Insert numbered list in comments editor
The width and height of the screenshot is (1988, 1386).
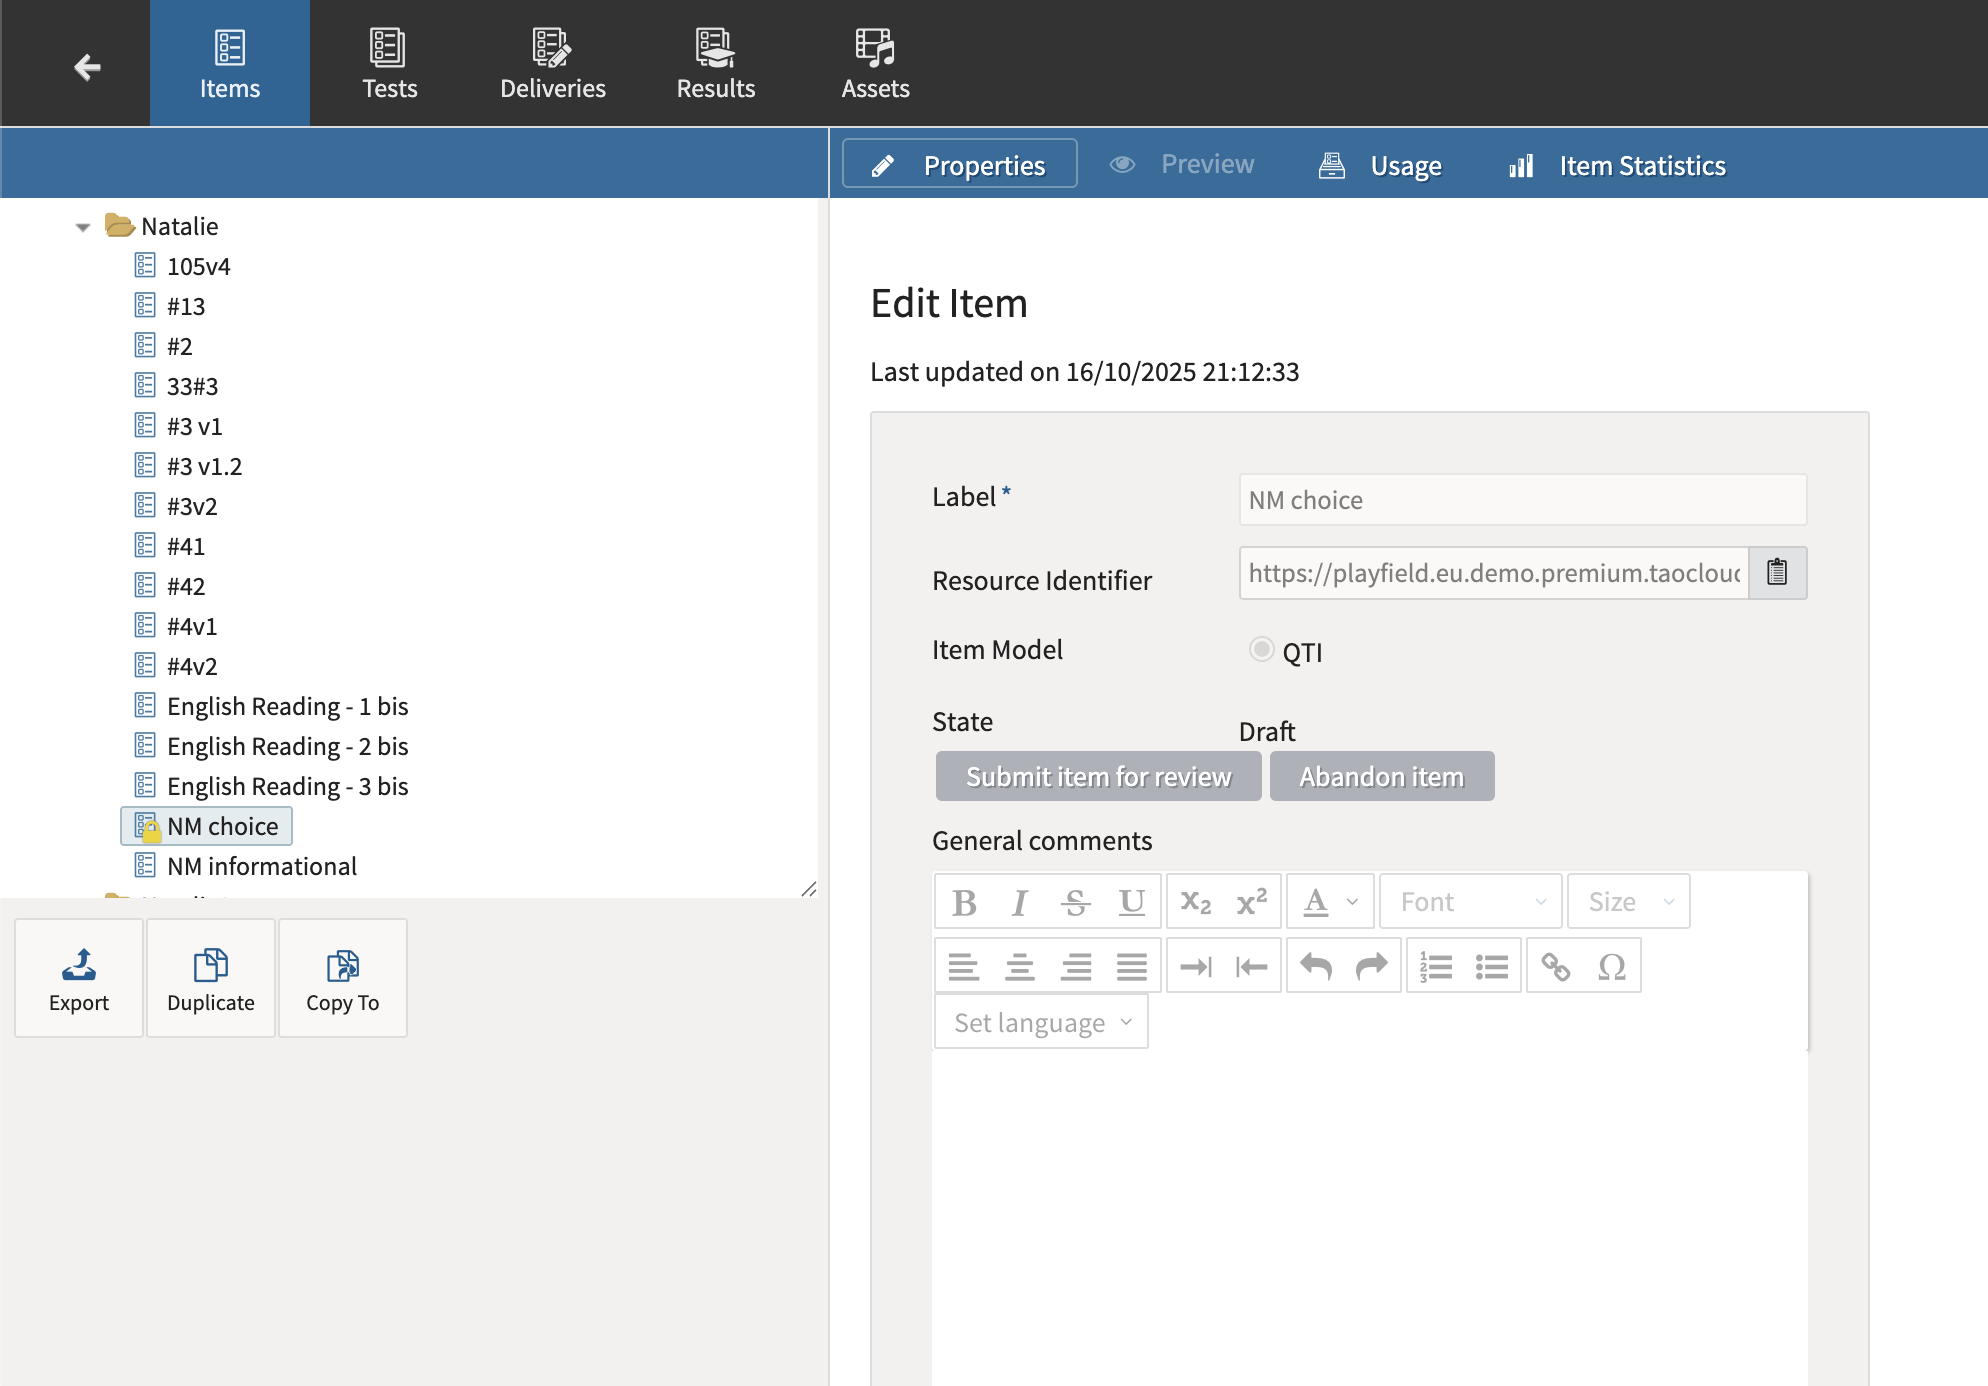1435,966
